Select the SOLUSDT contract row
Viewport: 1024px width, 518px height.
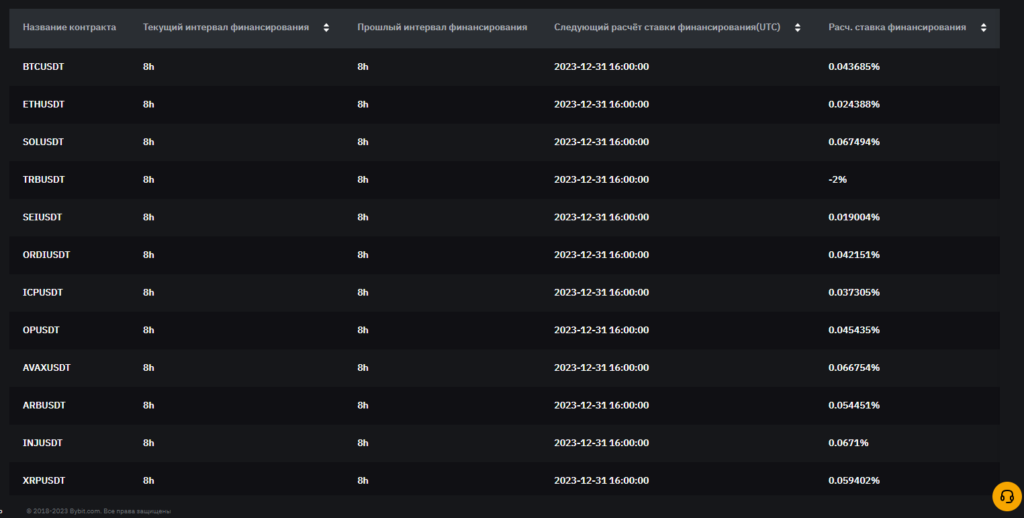pyautogui.click(x=43, y=142)
